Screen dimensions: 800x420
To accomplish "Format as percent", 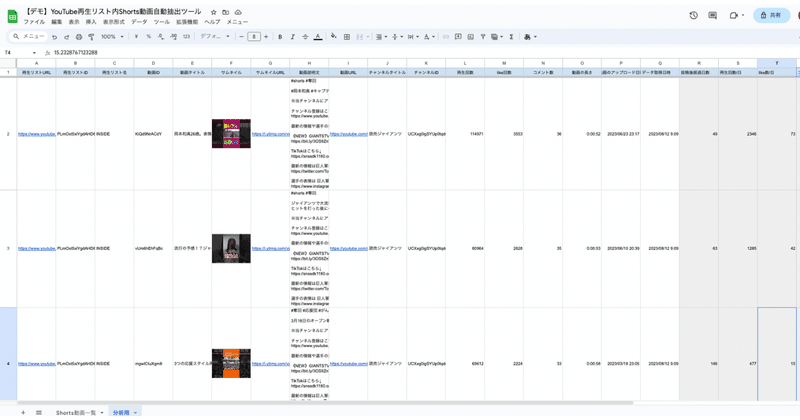I will [148, 37].
